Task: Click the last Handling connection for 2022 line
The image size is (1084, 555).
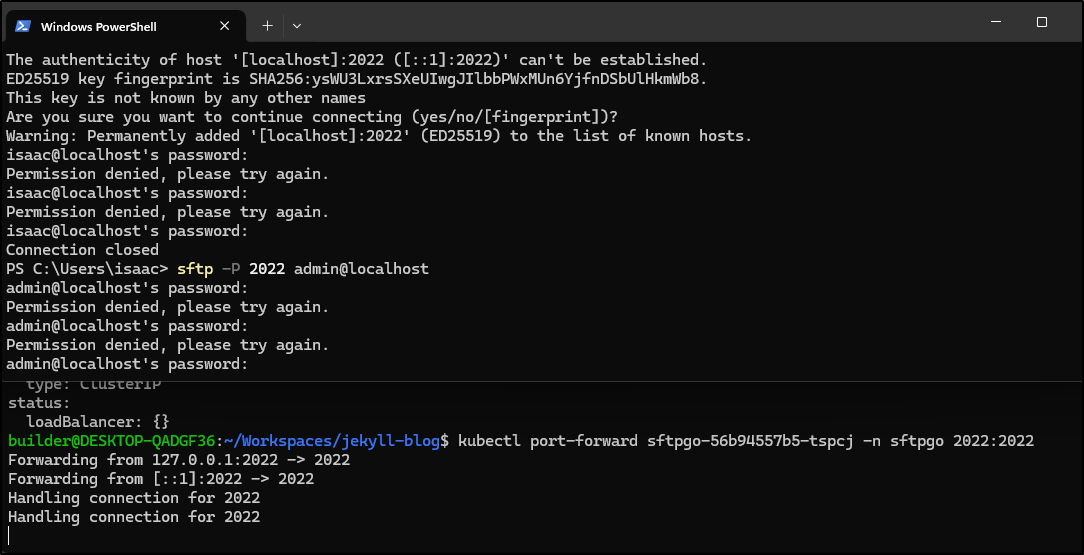Action: click(x=134, y=517)
